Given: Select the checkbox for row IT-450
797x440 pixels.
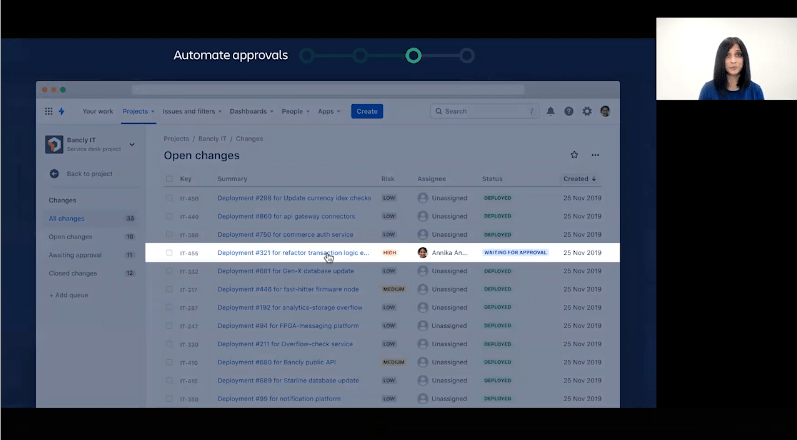Looking at the screenshot, I should [x=169, y=198].
